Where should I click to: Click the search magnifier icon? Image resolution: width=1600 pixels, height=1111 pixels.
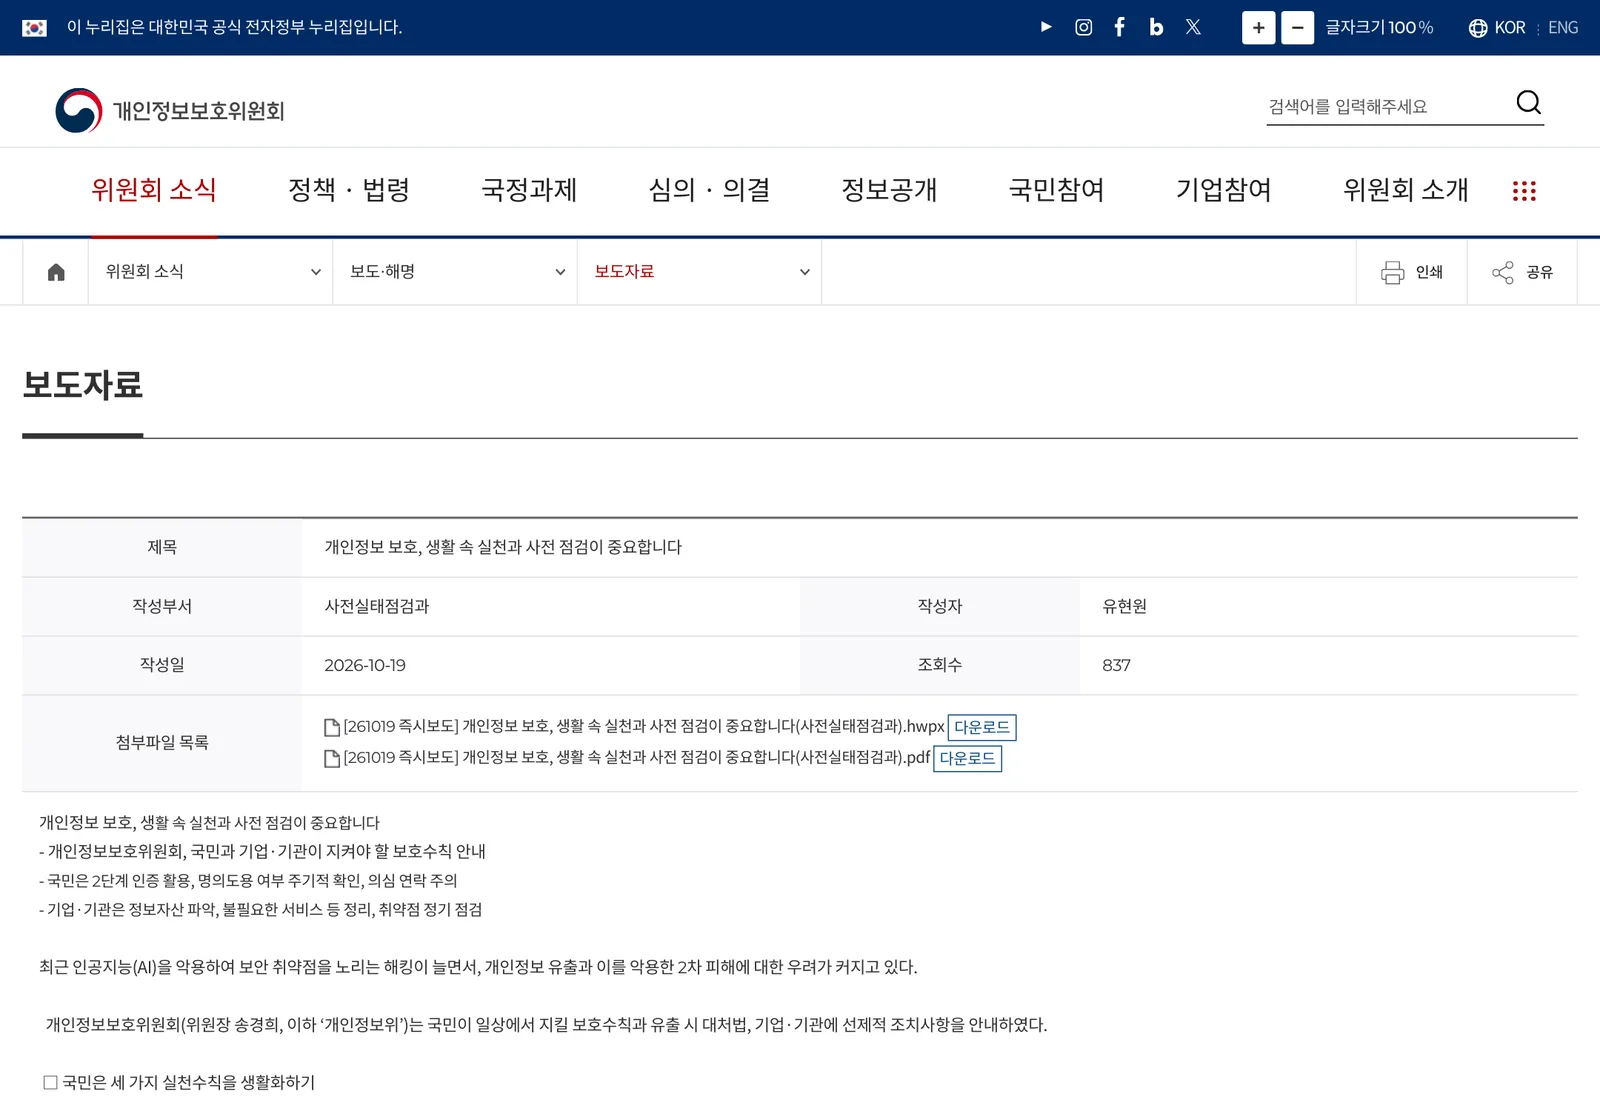(1528, 103)
